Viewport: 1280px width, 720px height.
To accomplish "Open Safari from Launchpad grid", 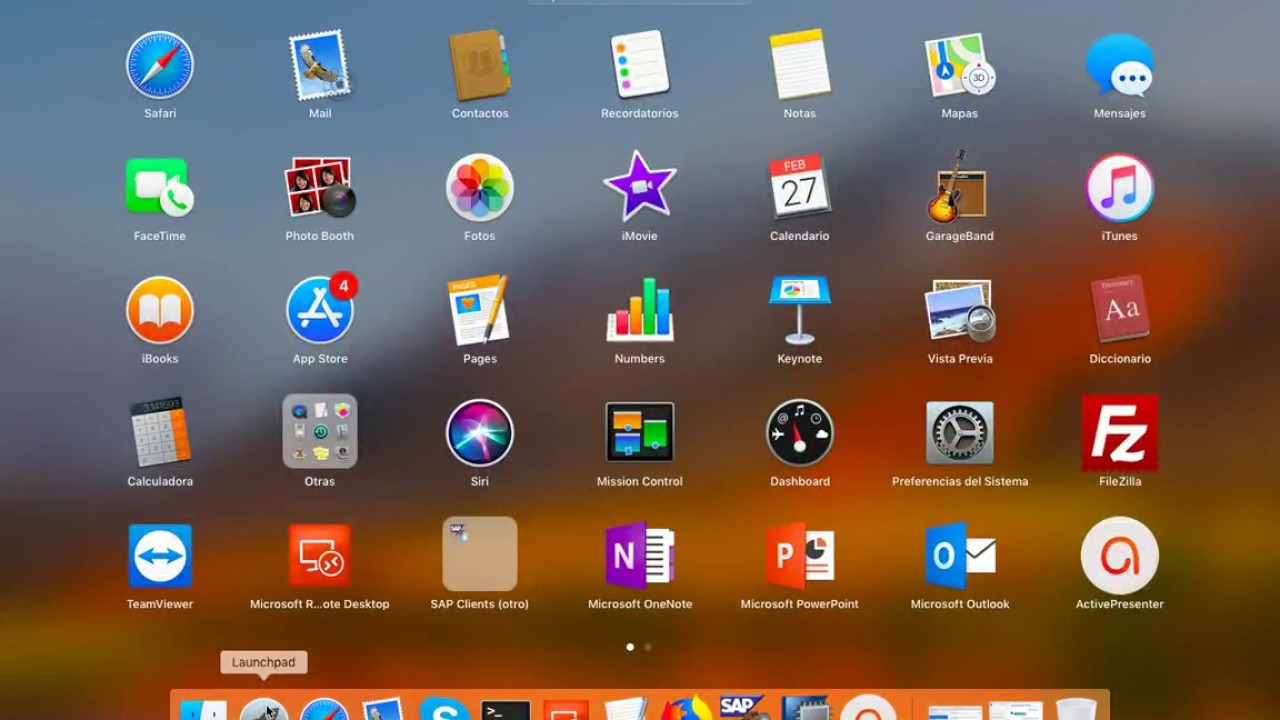I will pos(160,66).
